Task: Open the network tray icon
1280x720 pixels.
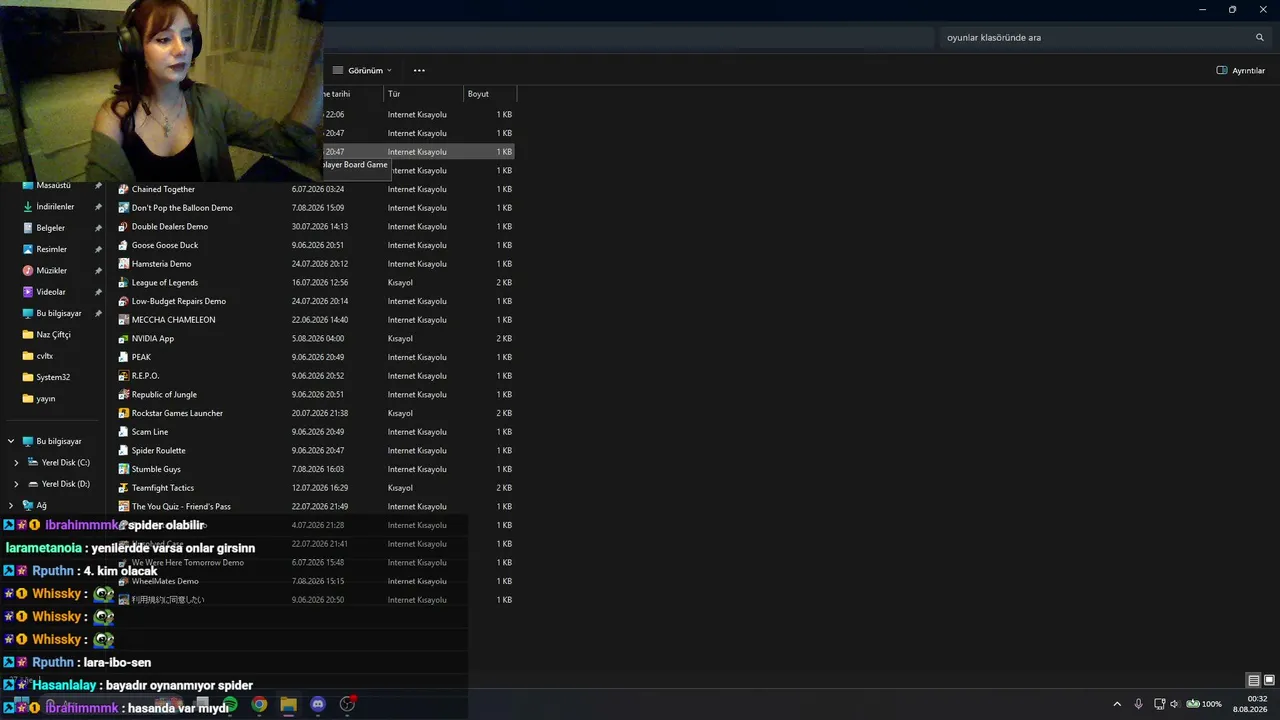Action: tap(1159, 704)
